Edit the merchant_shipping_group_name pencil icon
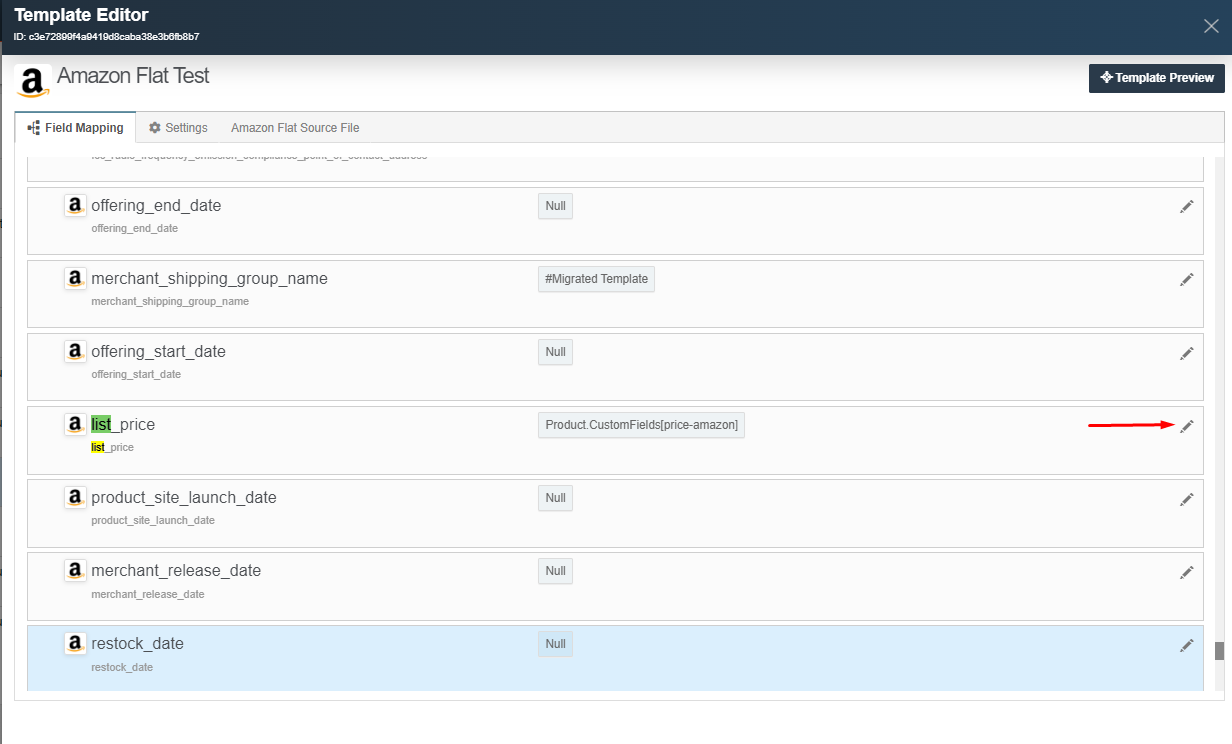Image resolution: width=1232 pixels, height=744 pixels. coord(1187,280)
